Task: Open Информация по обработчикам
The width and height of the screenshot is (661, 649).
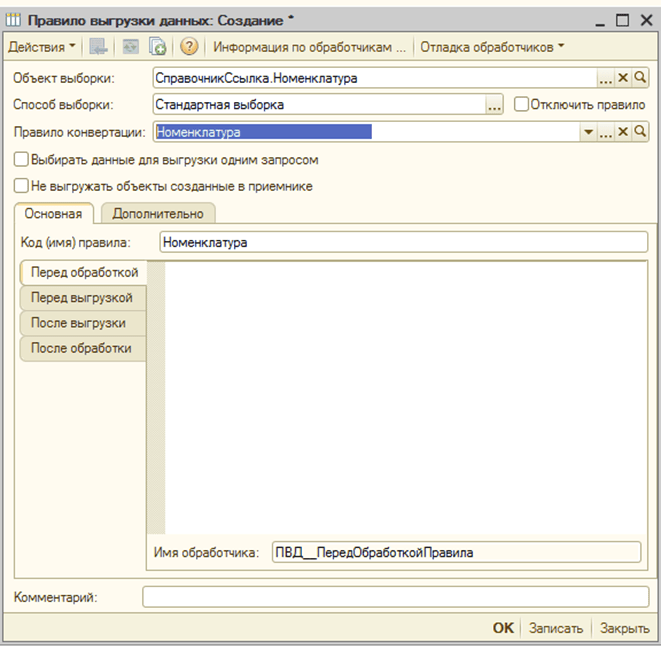Action: 310,47
